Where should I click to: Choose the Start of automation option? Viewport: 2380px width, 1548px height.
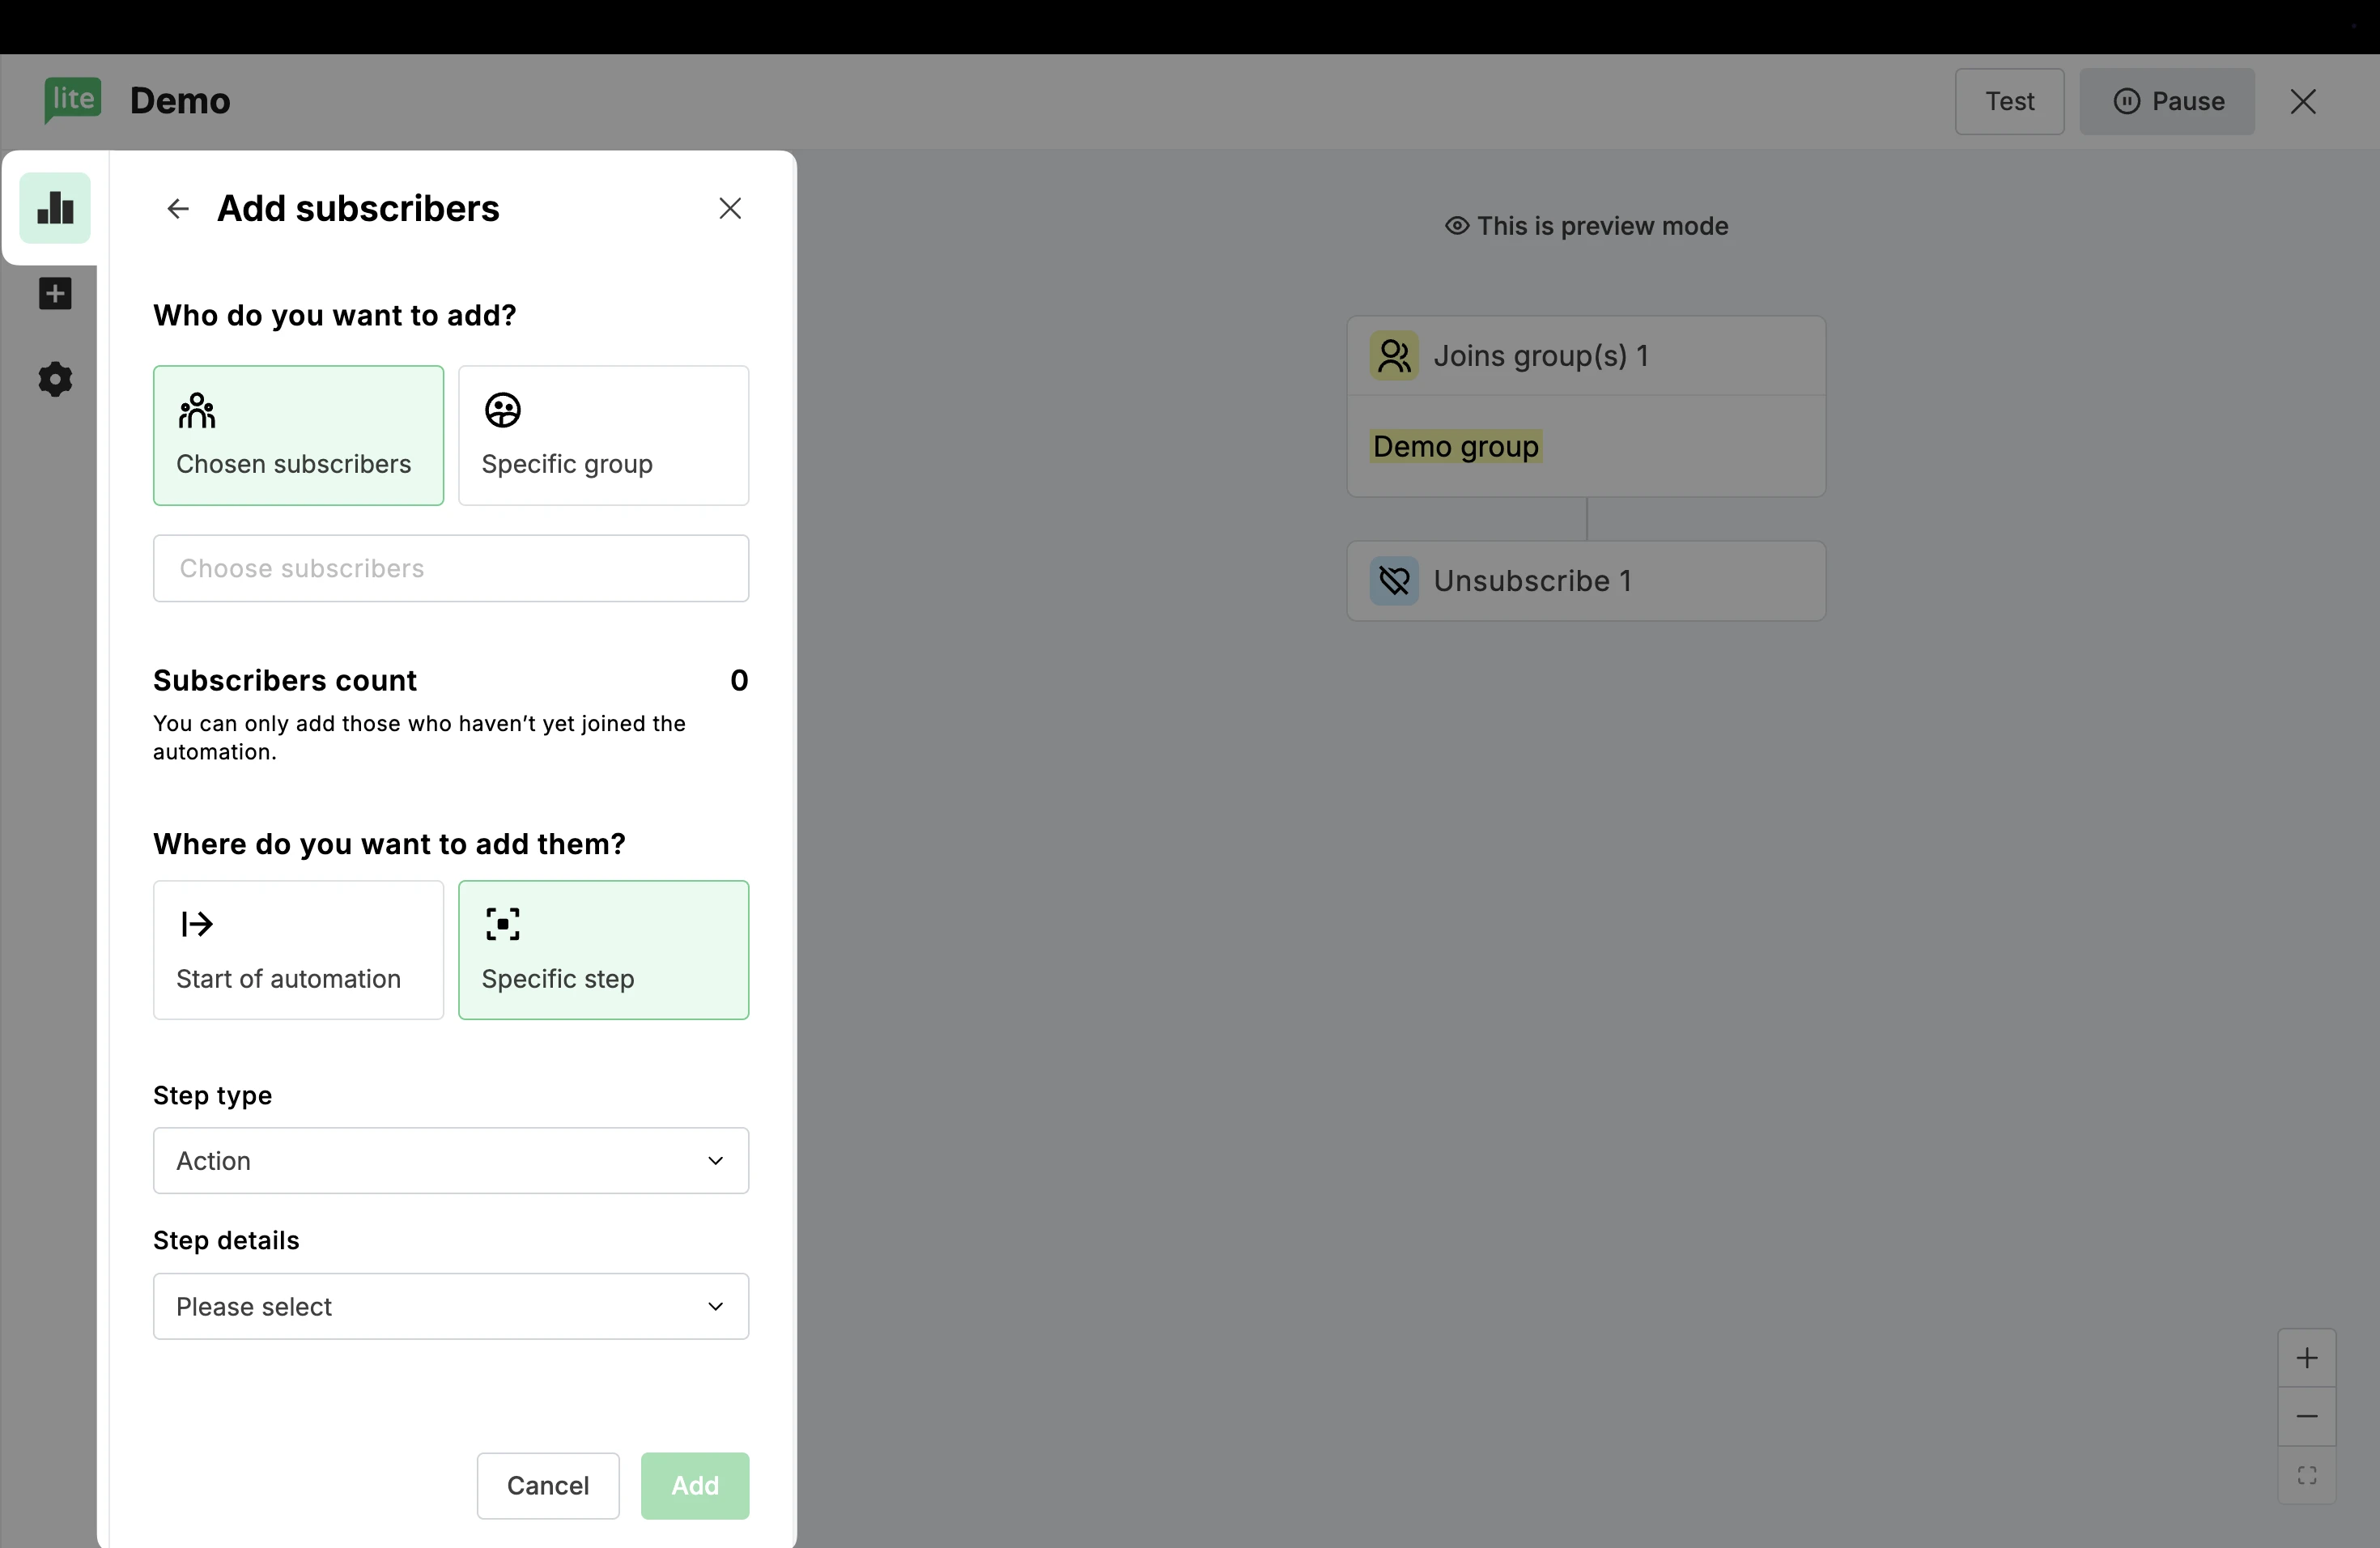click(298, 950)
